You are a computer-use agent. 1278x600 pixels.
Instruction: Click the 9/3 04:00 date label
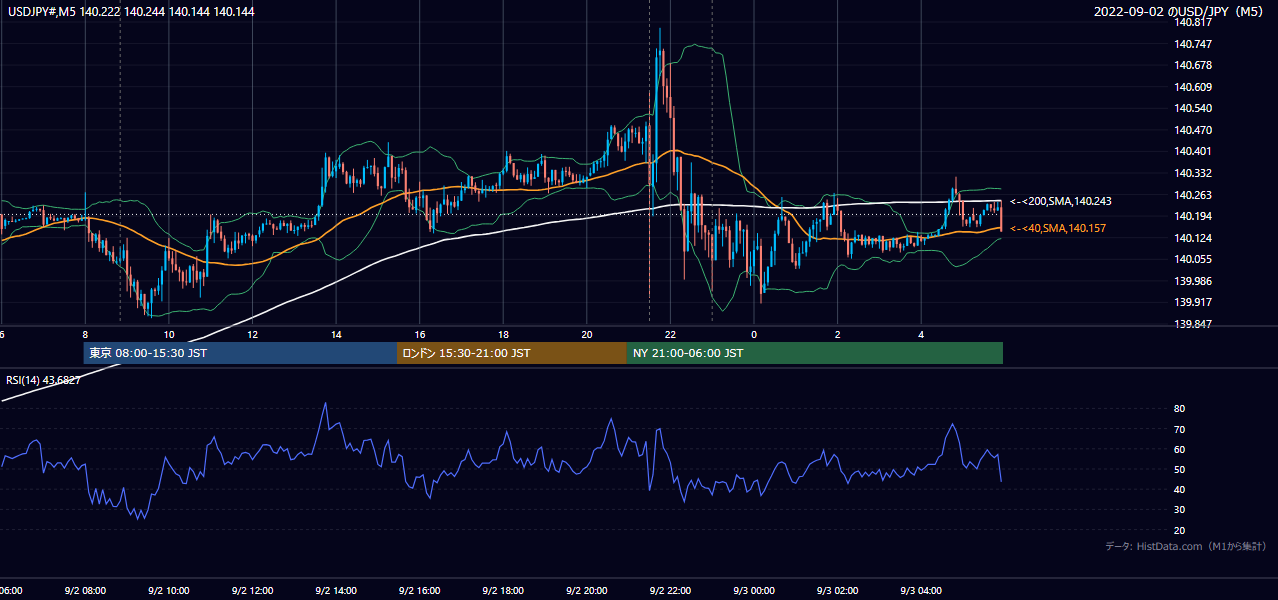(x=921, y=591)
